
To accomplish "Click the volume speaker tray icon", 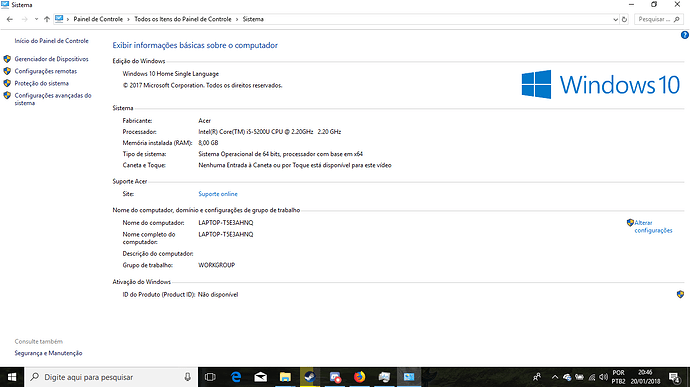I will click(x=603, y=377).
